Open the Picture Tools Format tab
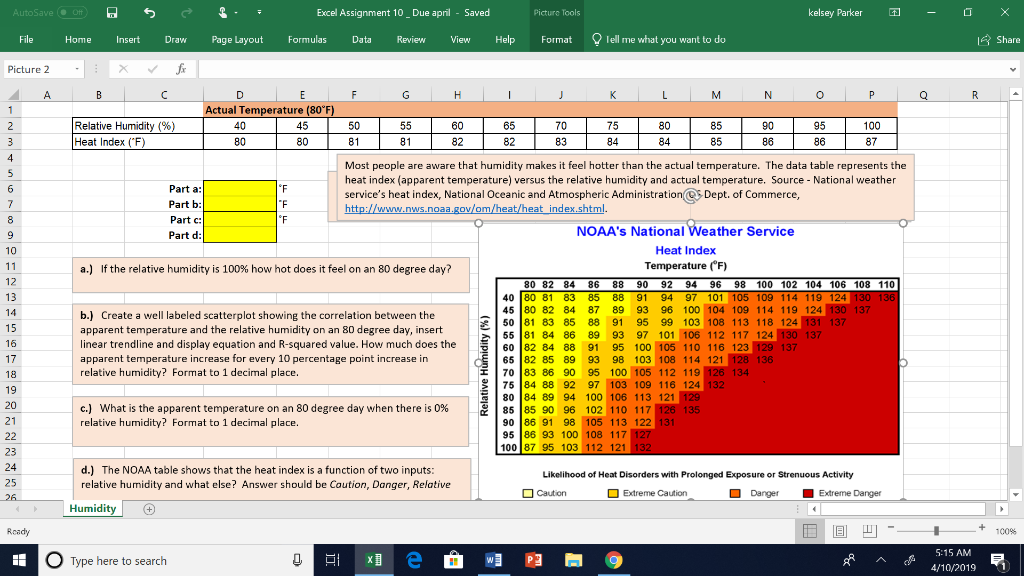This screenshot has height=576, width=1024. point(556,40)
